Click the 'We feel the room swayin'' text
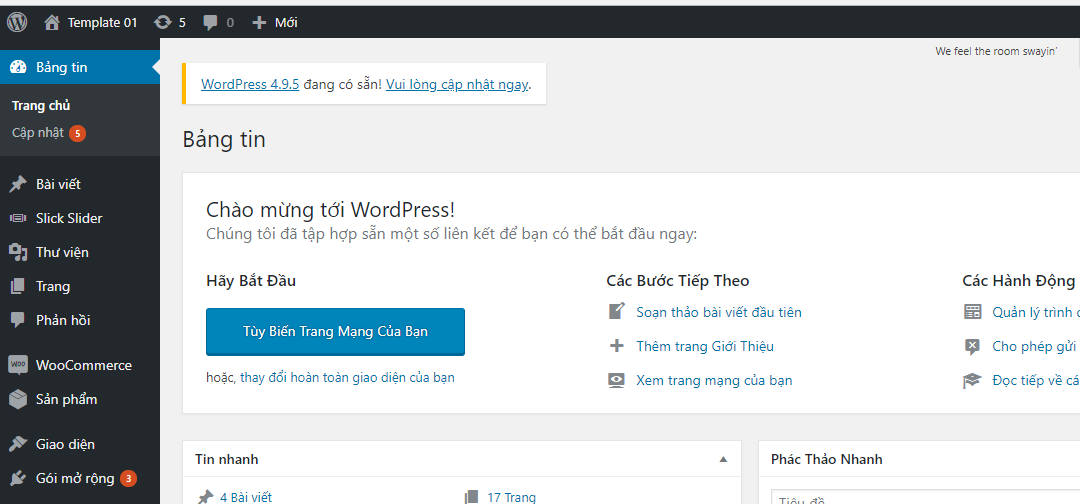The width and height of the screenshot is (1080, 504). 996,51
